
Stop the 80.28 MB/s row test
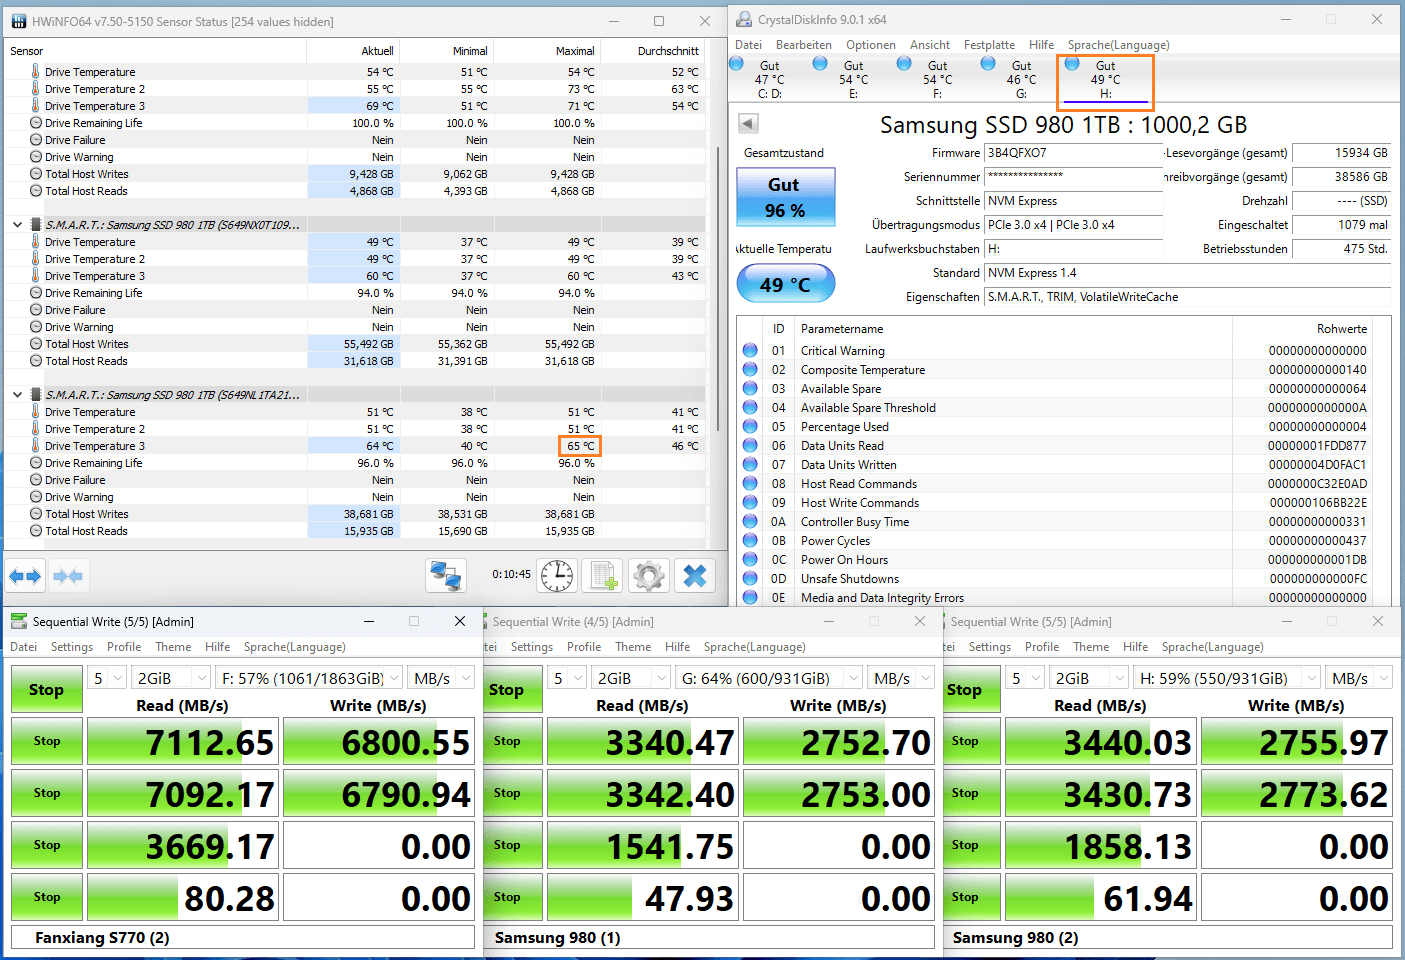click(46, 897)
